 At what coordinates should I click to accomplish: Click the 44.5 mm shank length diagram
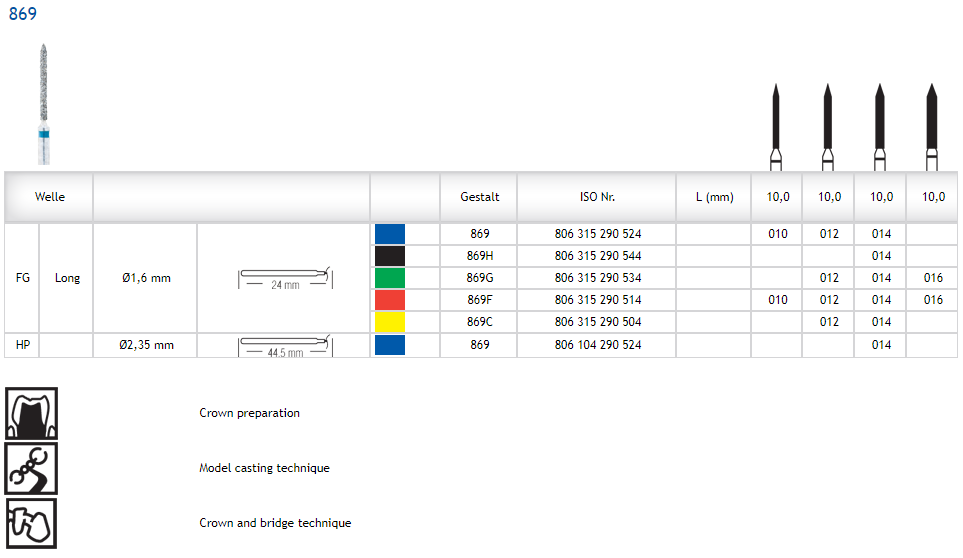[x=284, y=347]
